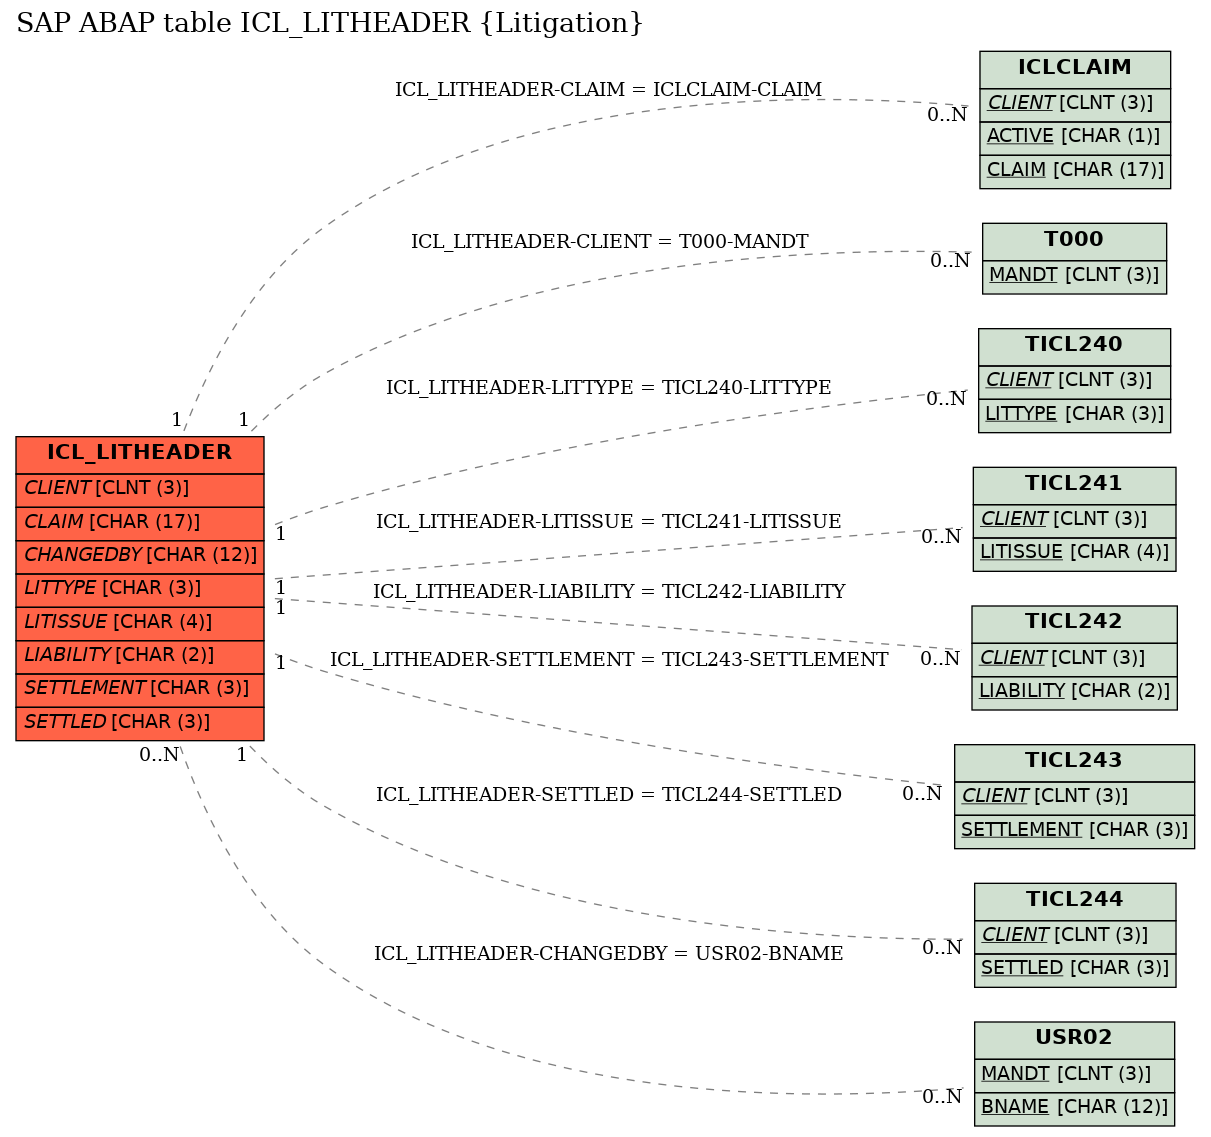1211x1137 pixels.
Task: Open the ICLCLAIM table header
Action: tap(1075, 69)
